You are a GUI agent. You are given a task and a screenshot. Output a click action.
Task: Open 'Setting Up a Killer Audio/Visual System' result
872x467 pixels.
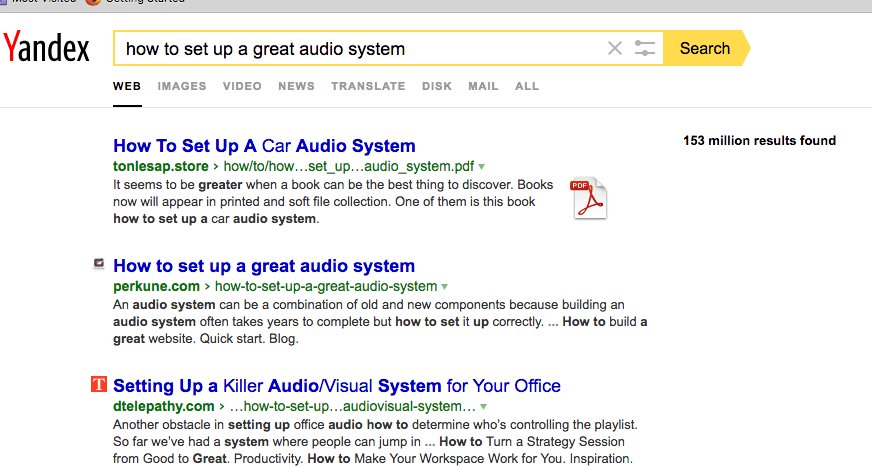click(337, 386)
